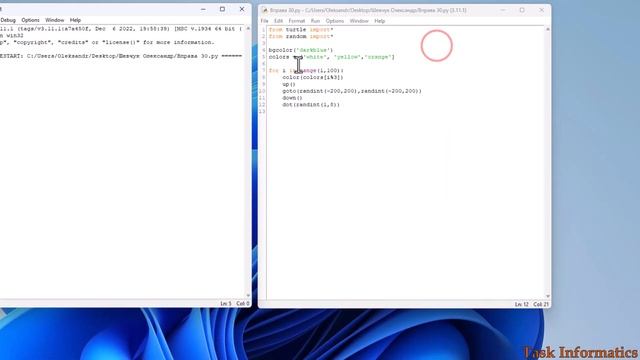Click the 'orange' string in colors list
The width and height of the screenshot is (640, 360).
378,57
